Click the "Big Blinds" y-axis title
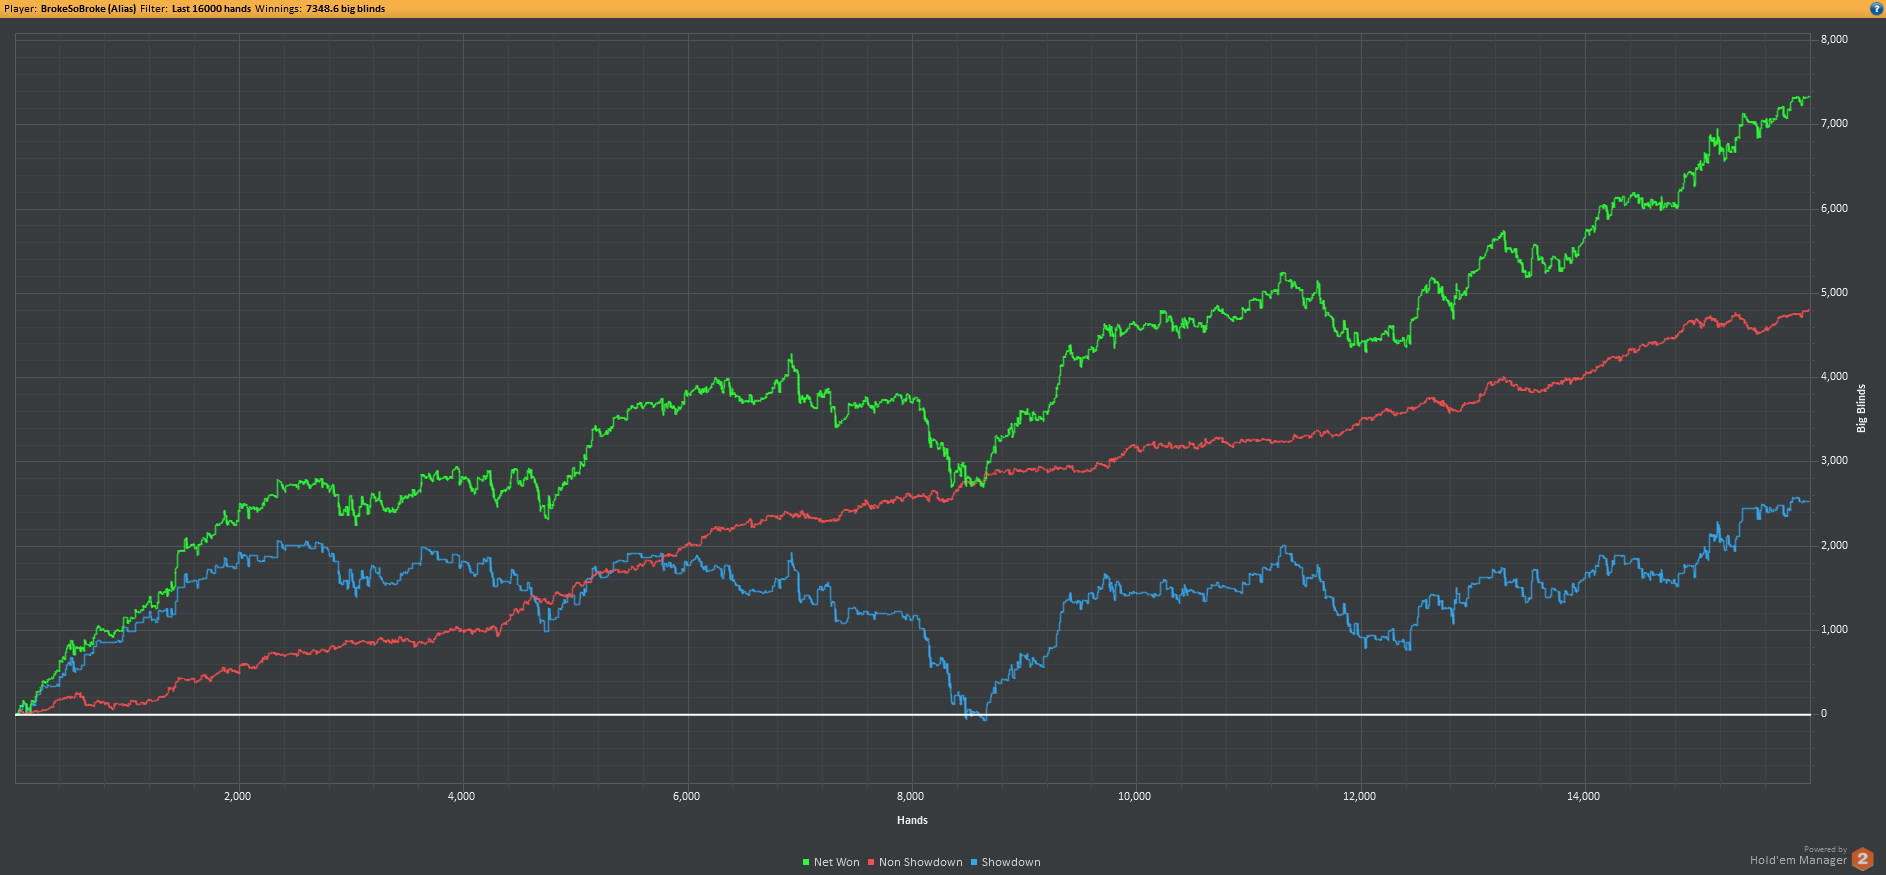Viewport: 1886px width, 875px height. 1861,408
